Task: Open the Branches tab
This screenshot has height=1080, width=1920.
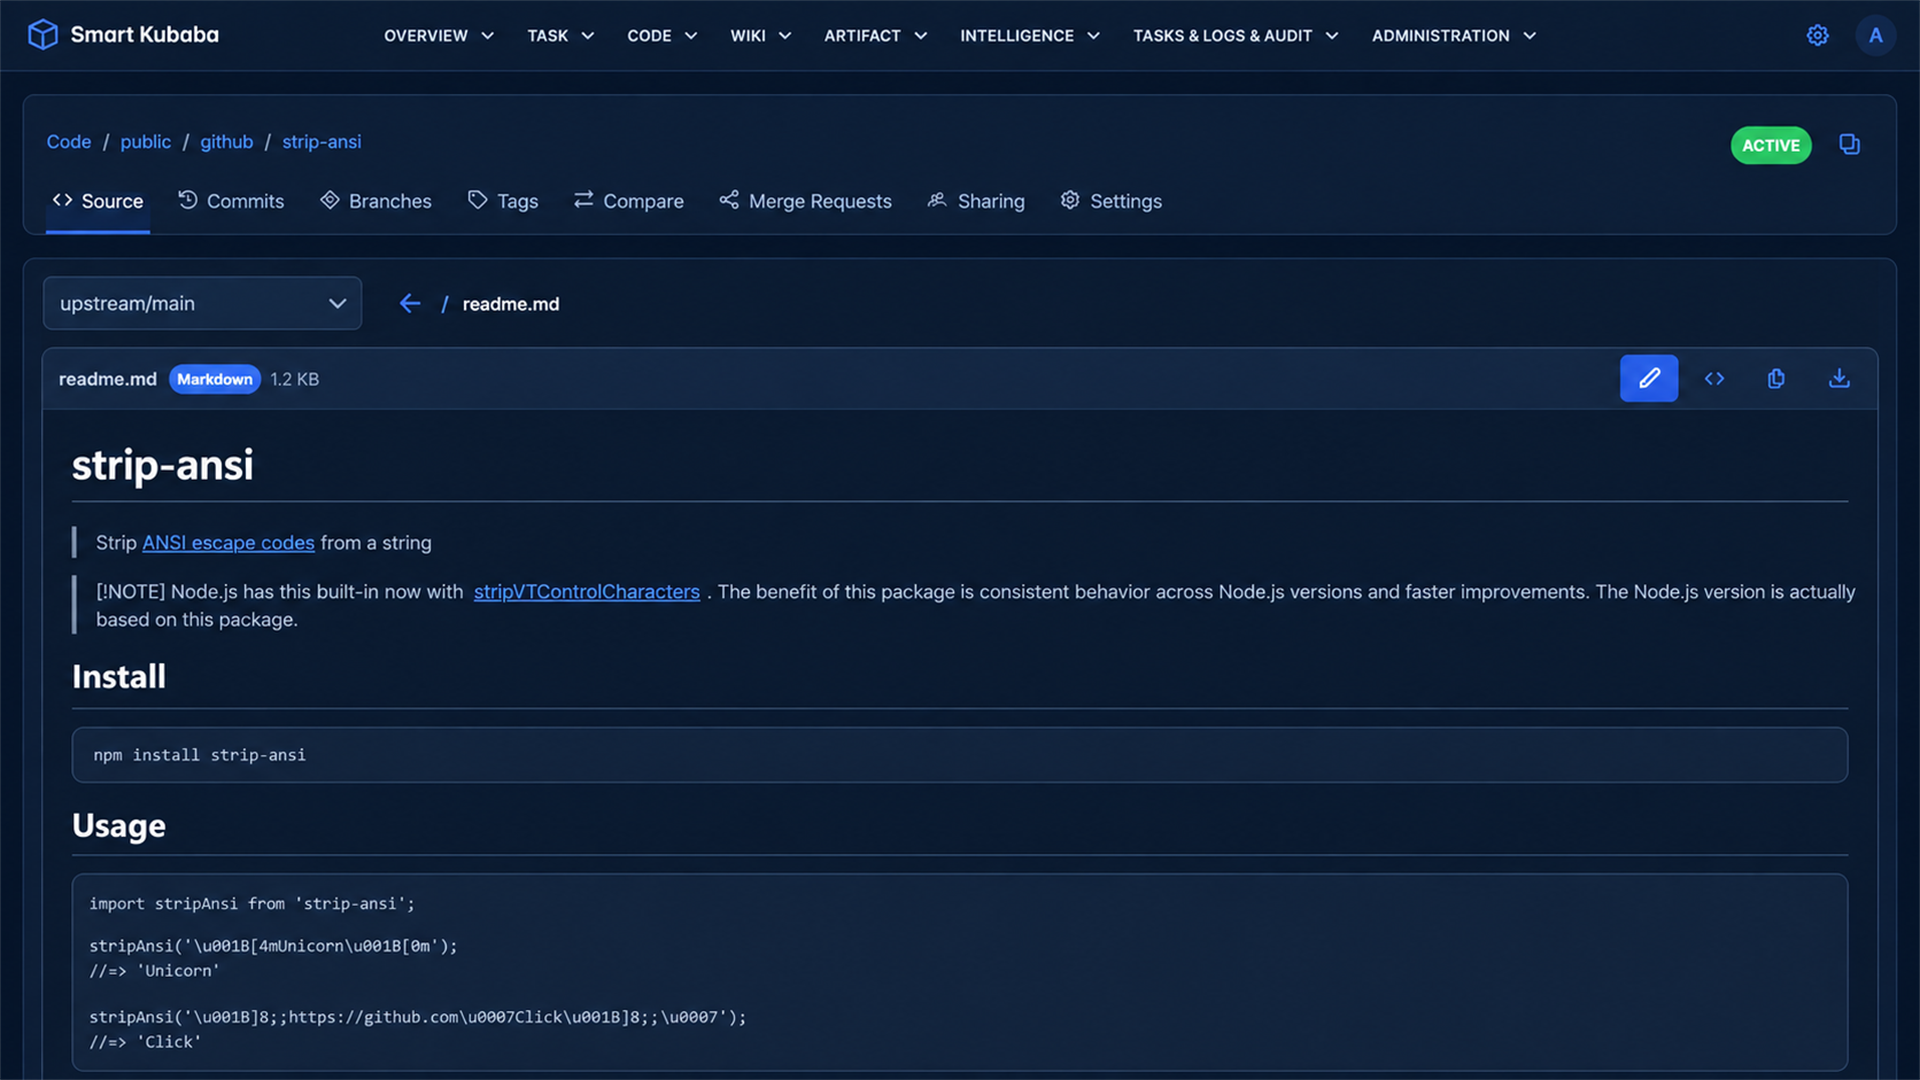Action: [x=376, y=201]
